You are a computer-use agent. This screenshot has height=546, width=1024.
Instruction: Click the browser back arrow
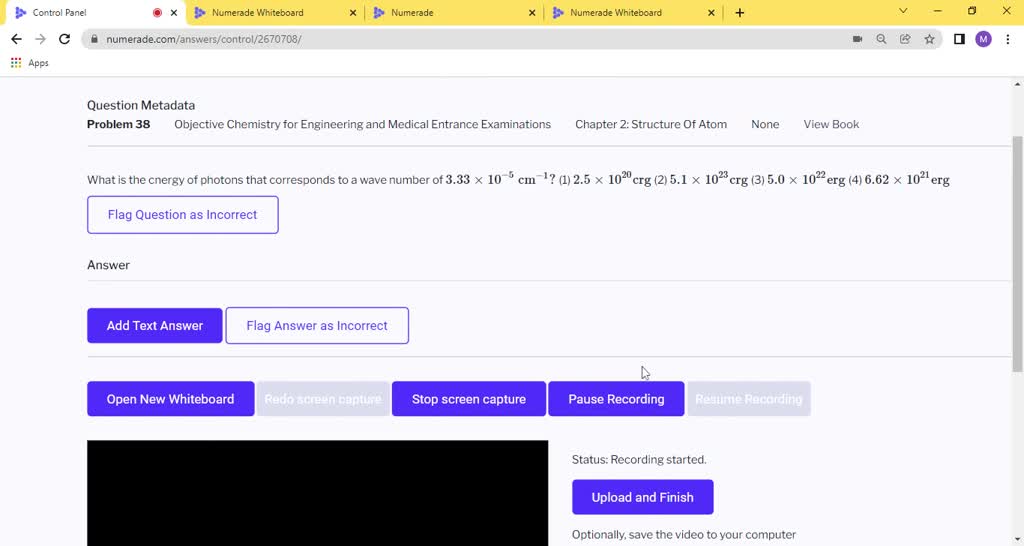(x=16, y=39)
